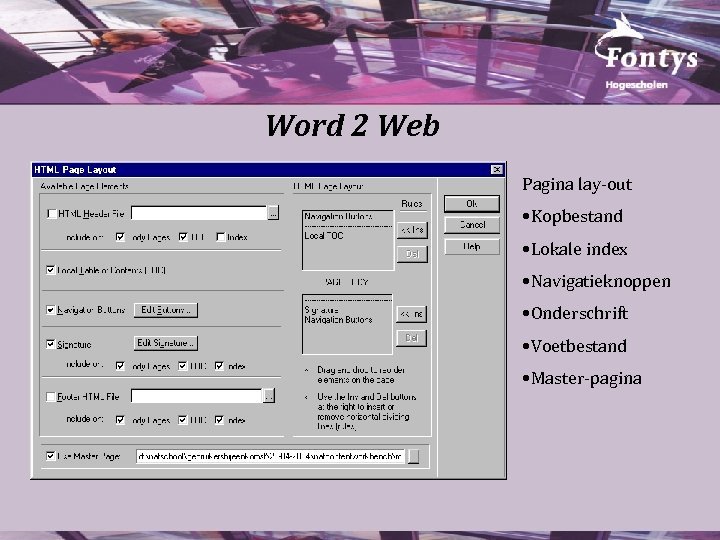
Task: Click the Footer HTML File path field
Action: (197, 396)
